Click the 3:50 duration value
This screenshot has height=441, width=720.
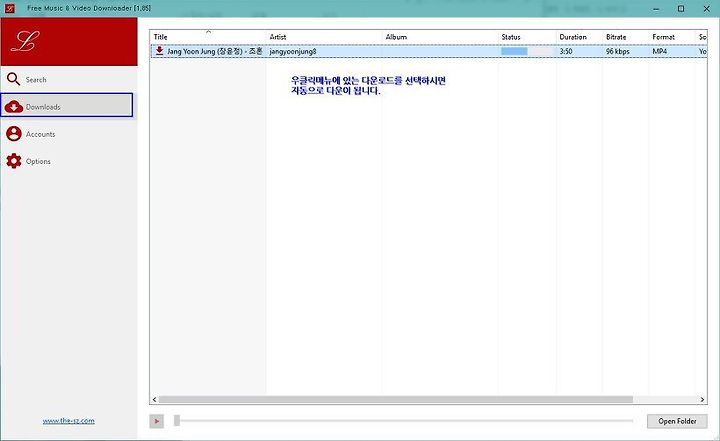point(566,51)
